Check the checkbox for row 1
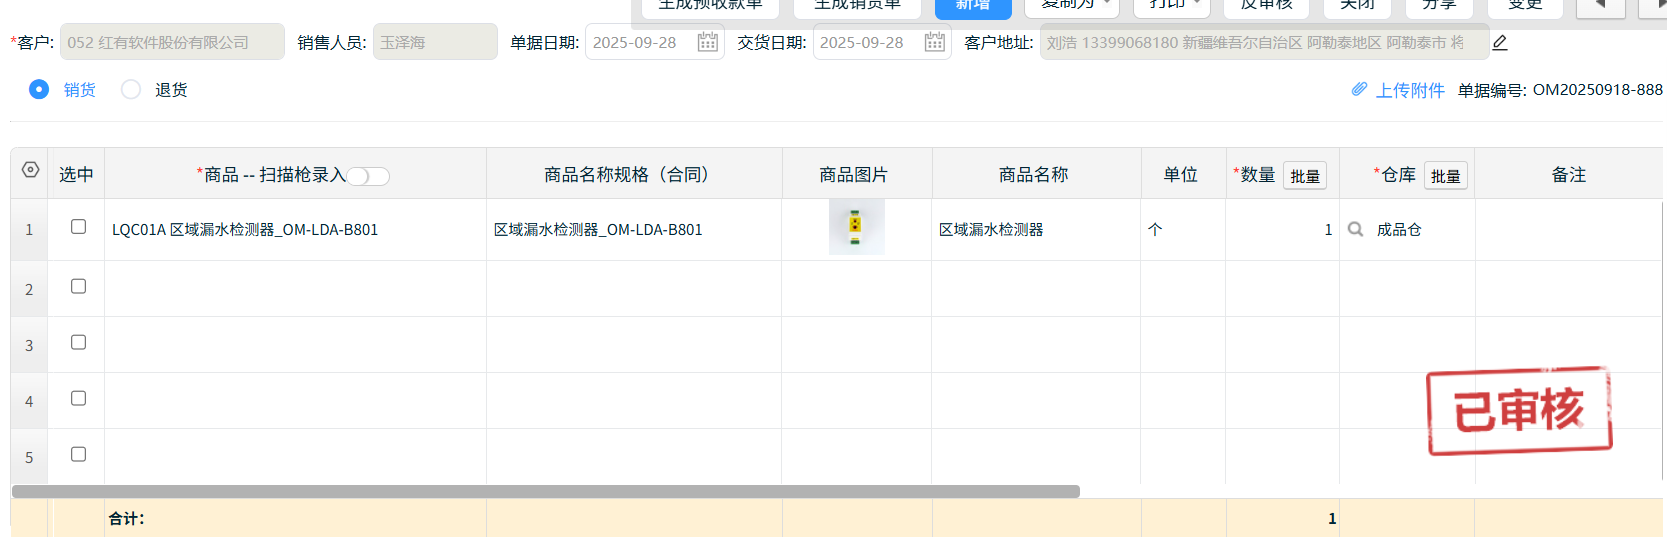The image size is (1667, 546). [x=78, y=227]
